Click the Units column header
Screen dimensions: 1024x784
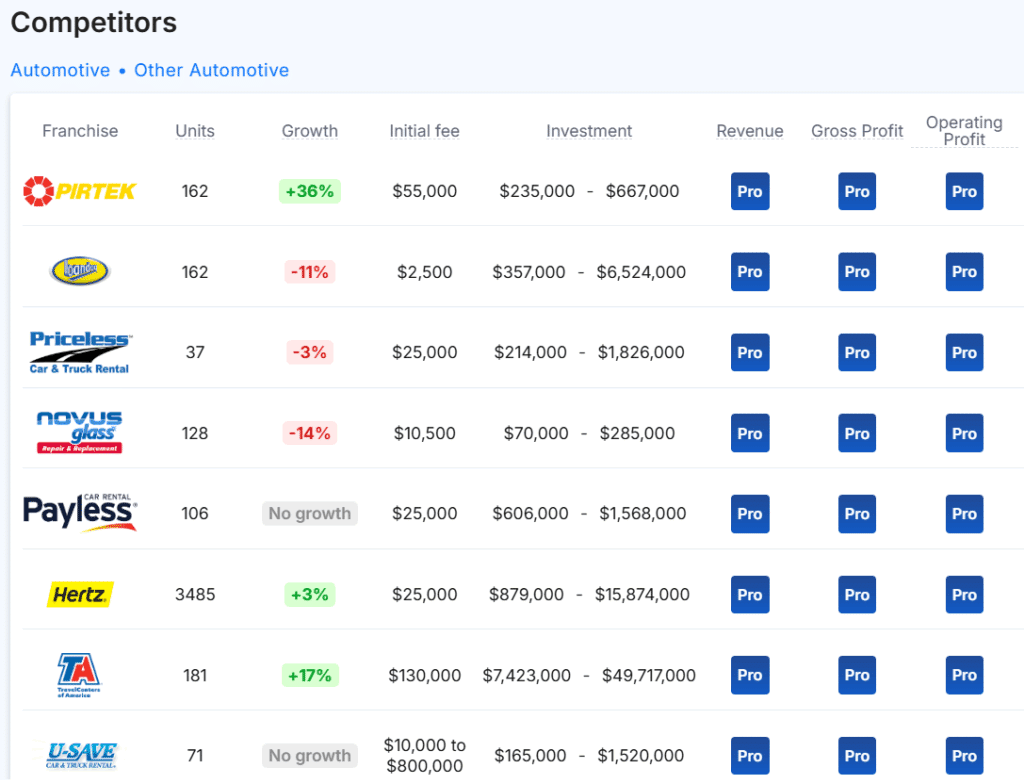point(195,131)
